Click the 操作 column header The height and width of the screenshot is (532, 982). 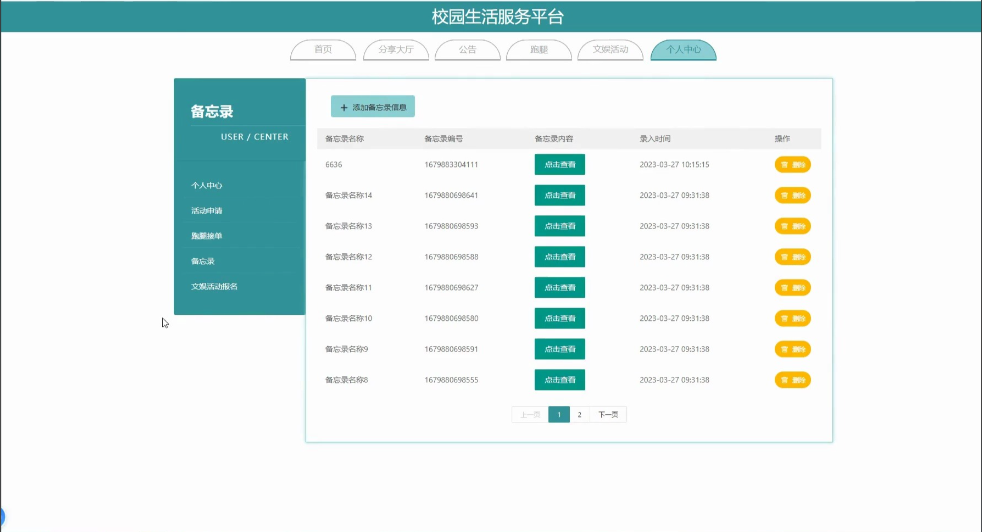point(782,138)
